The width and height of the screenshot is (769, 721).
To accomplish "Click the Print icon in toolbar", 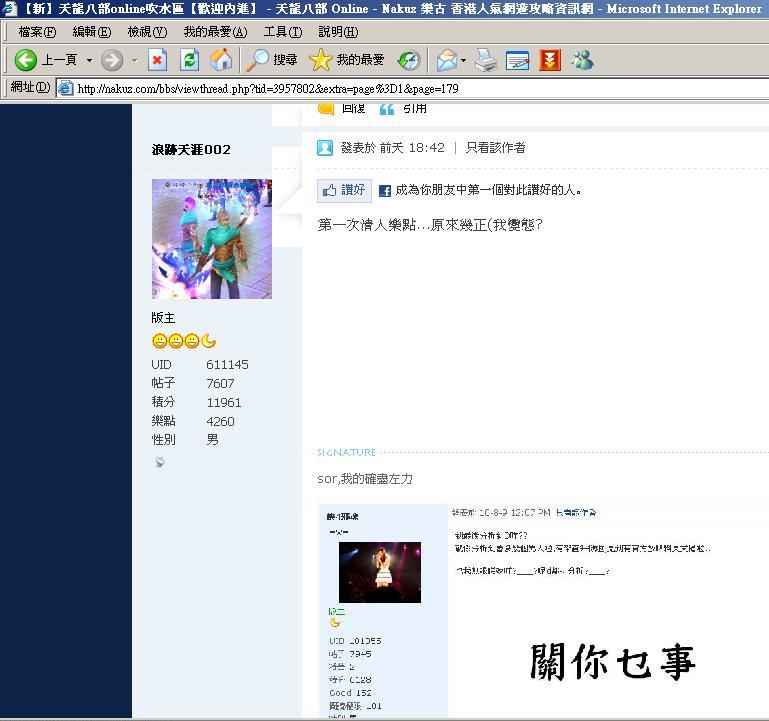I will coord(486,60).
